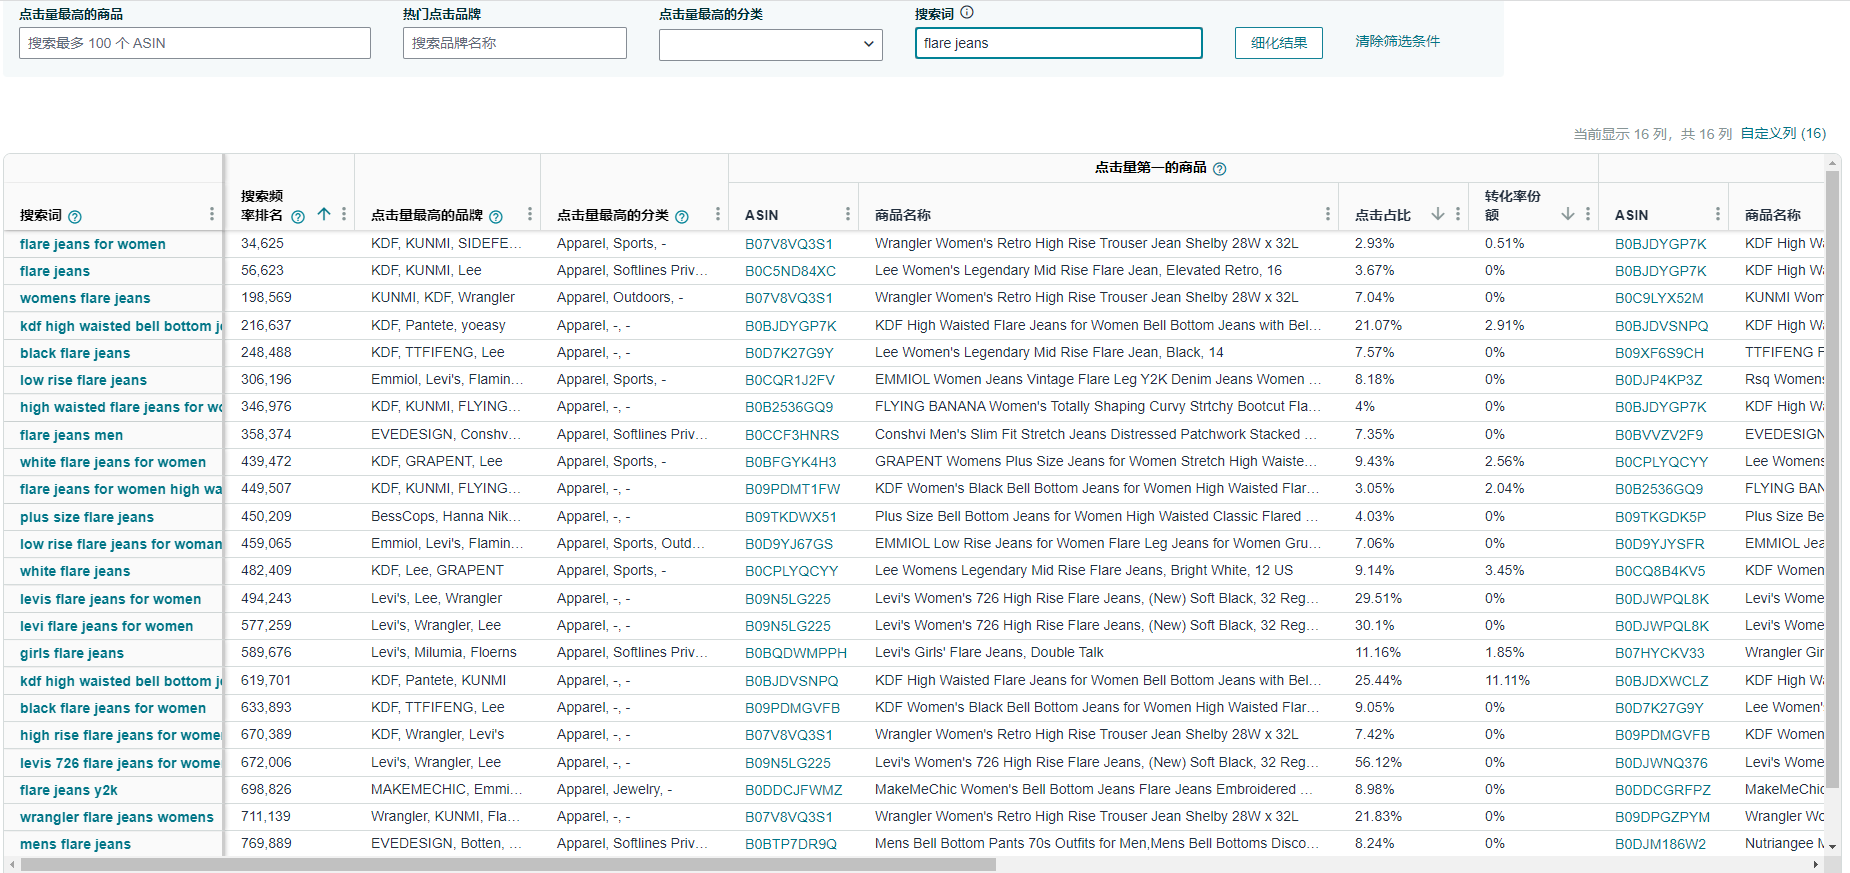Open search term 'flare jeans men'
Screen dimensions: 1850x873
[71, 435]
